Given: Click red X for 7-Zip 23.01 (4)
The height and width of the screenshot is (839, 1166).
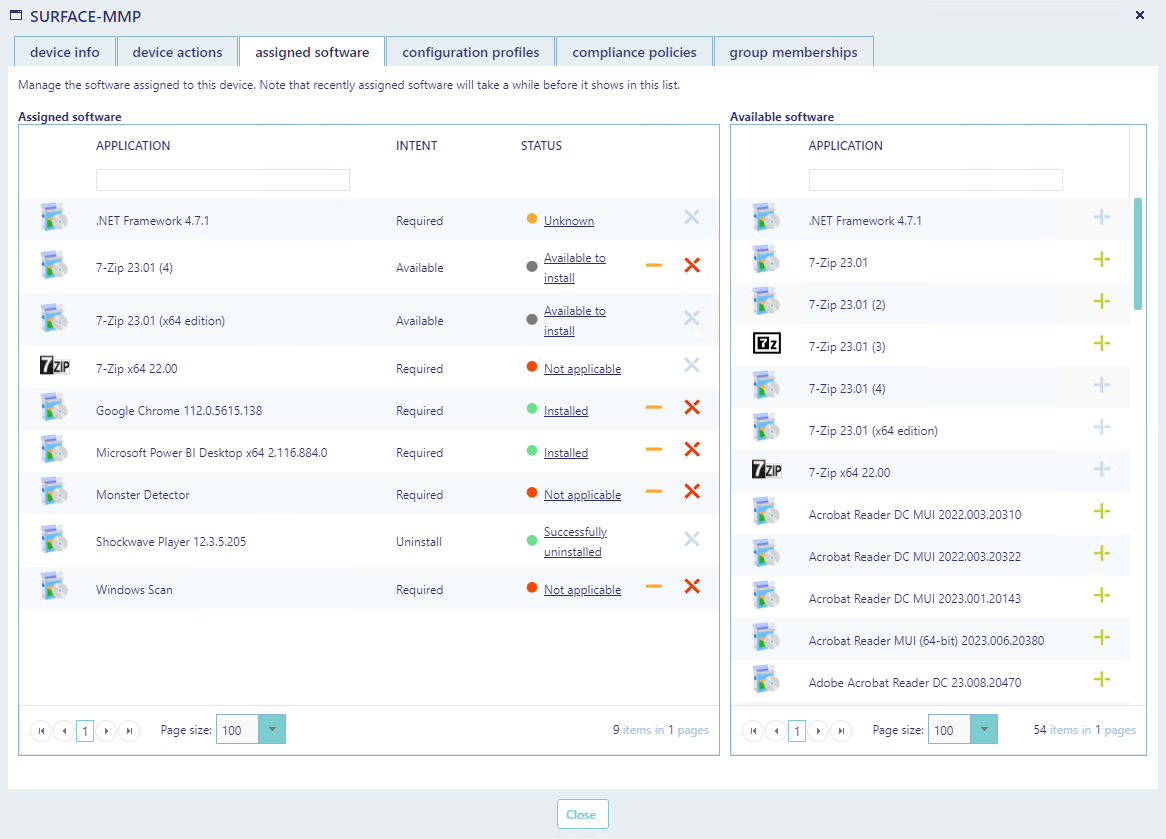Looking at the screenshot, I should (691, 266).
